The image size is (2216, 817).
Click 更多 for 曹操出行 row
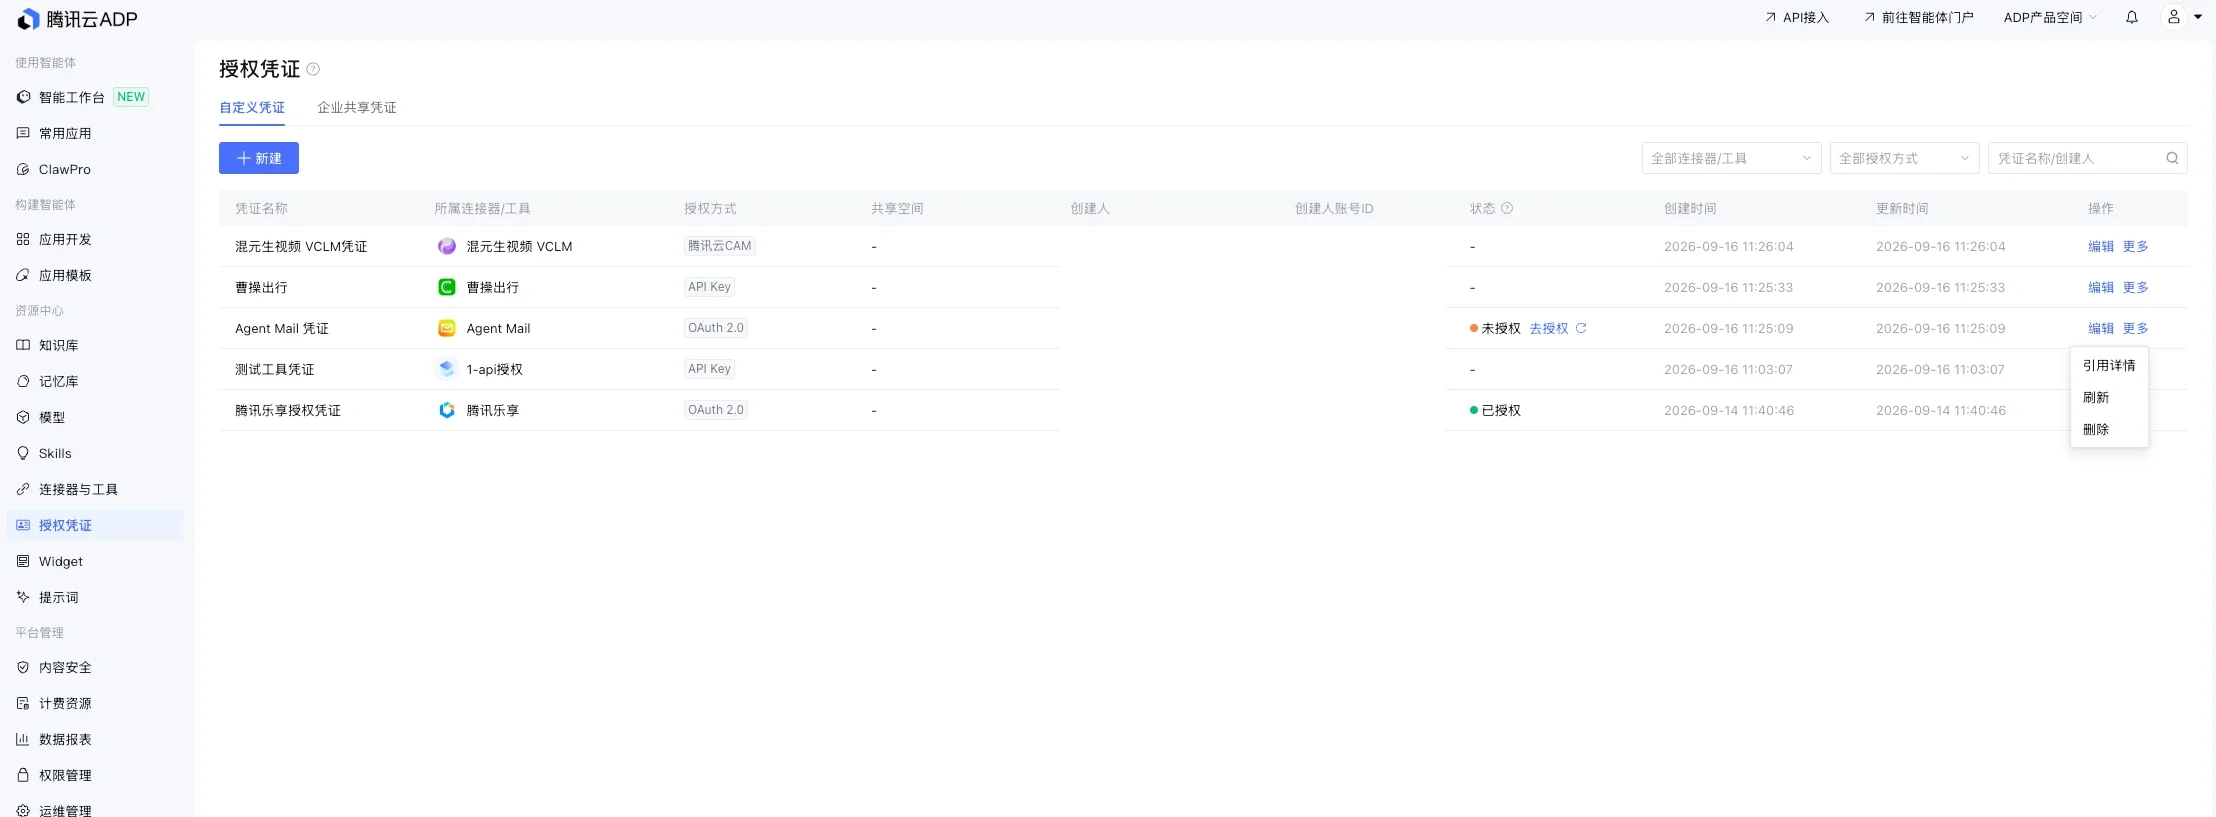click(2135, 287)
